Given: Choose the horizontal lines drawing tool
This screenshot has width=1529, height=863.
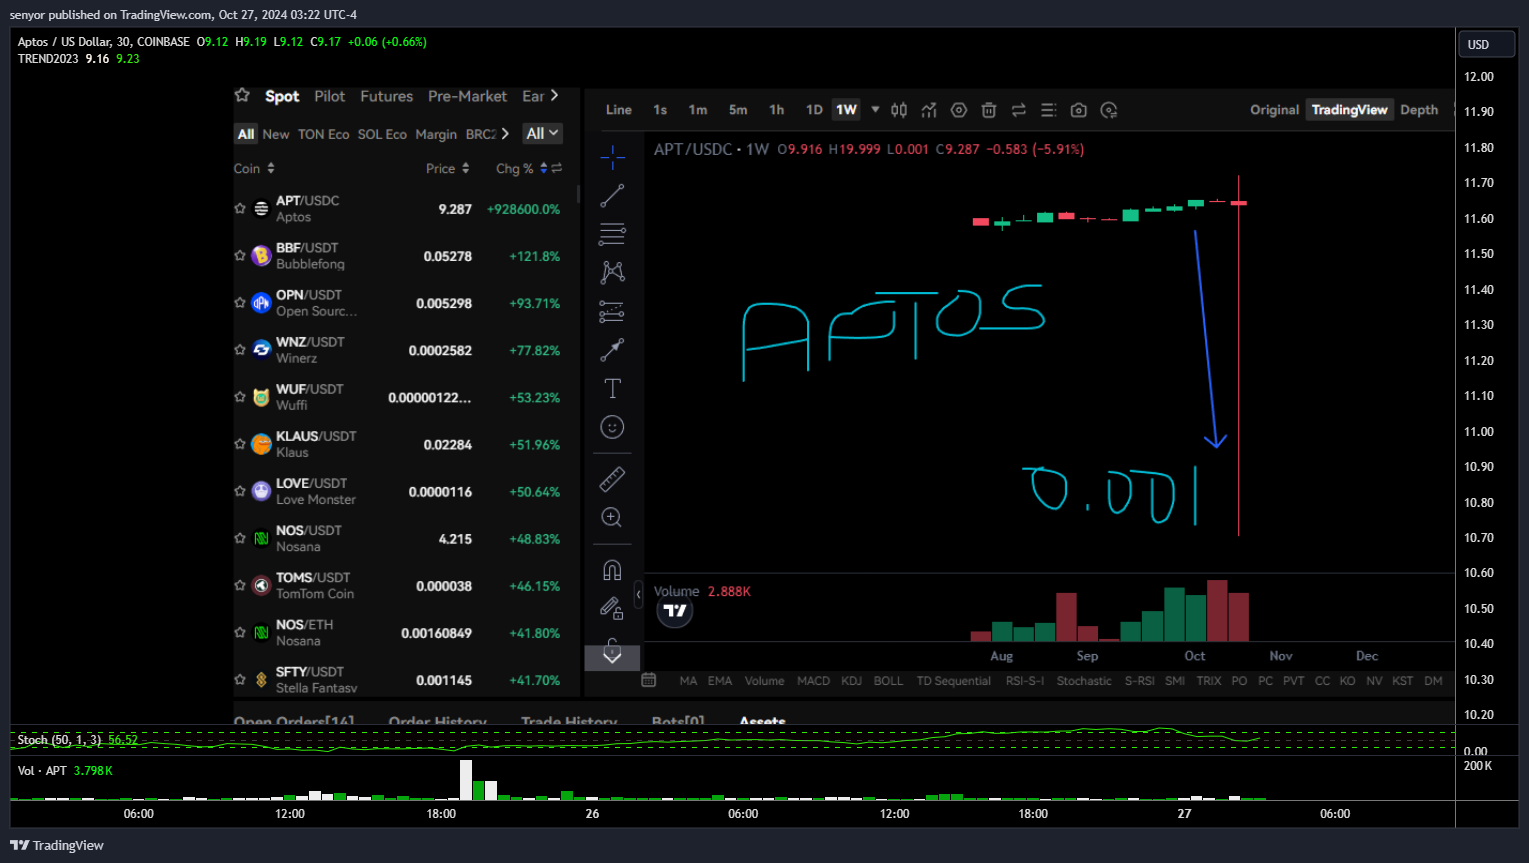Looking at the screenshot, I should [x=612, y=234].
